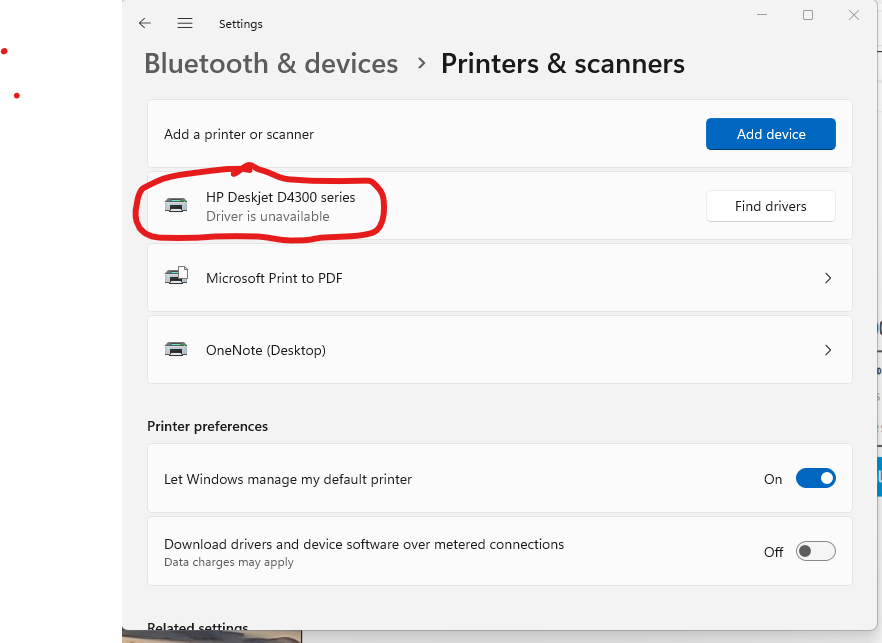Click the Add device button
Image resolution: width=882 pixels, height=643 pixels.
pyautogui.click(x=771, y=134)
